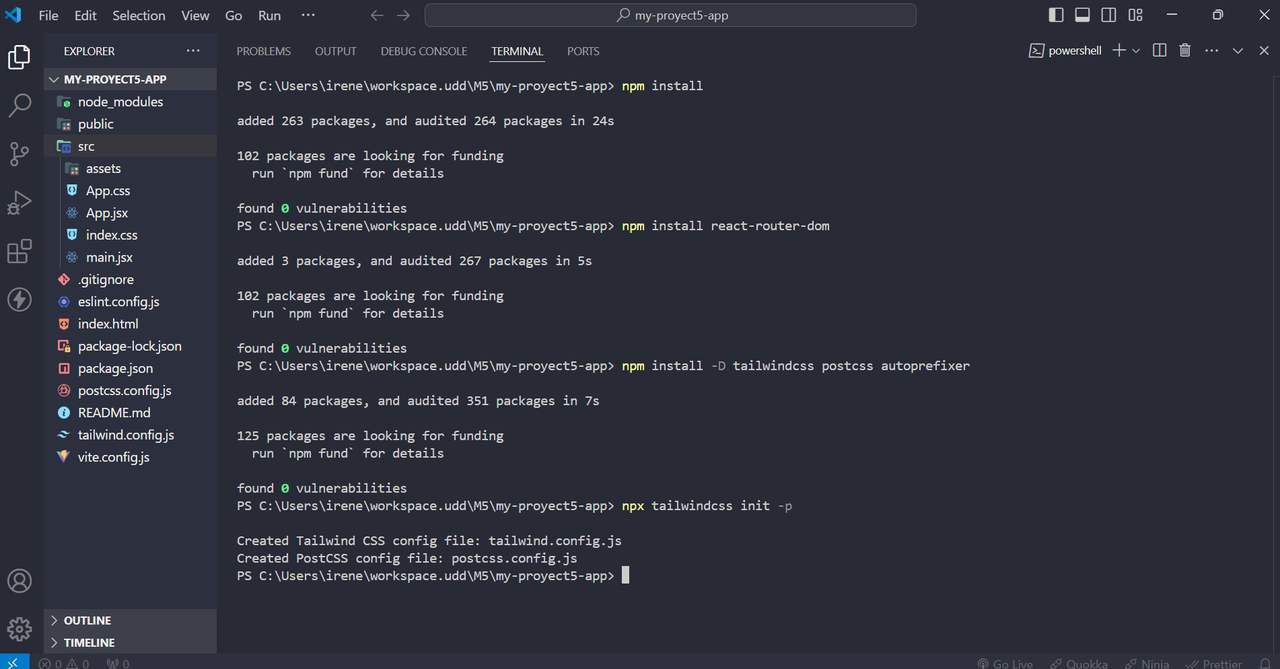Viewport: 1280px width, 669px height.
Task: Open the Selection menu
Action: tap(139, 16)
